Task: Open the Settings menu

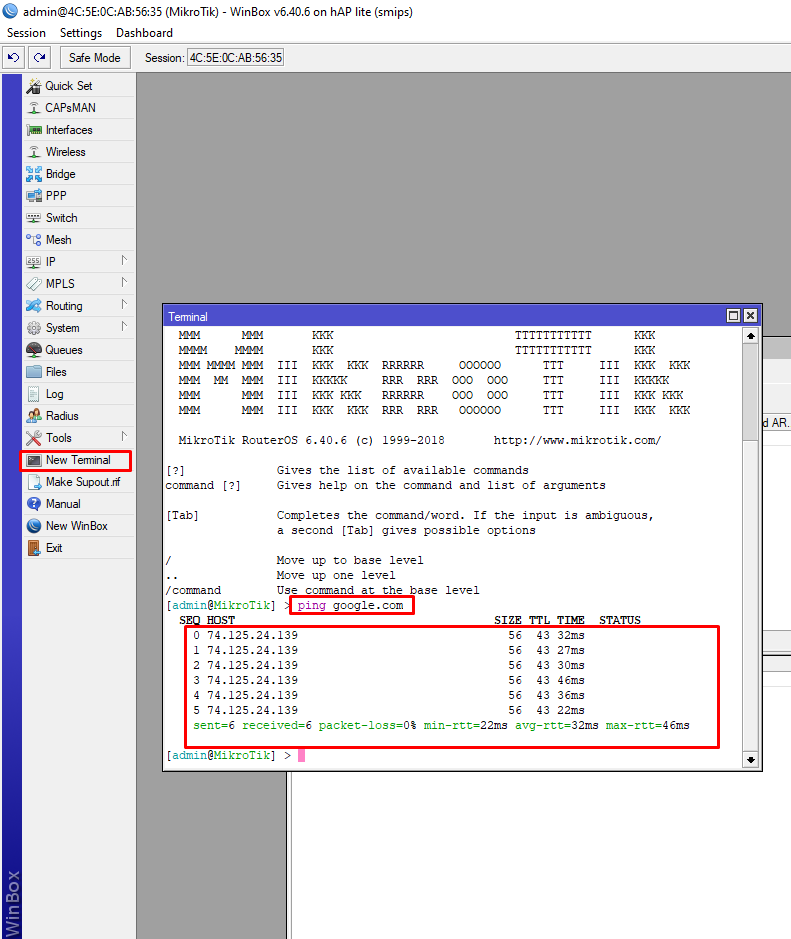Action: click(81, 33)
